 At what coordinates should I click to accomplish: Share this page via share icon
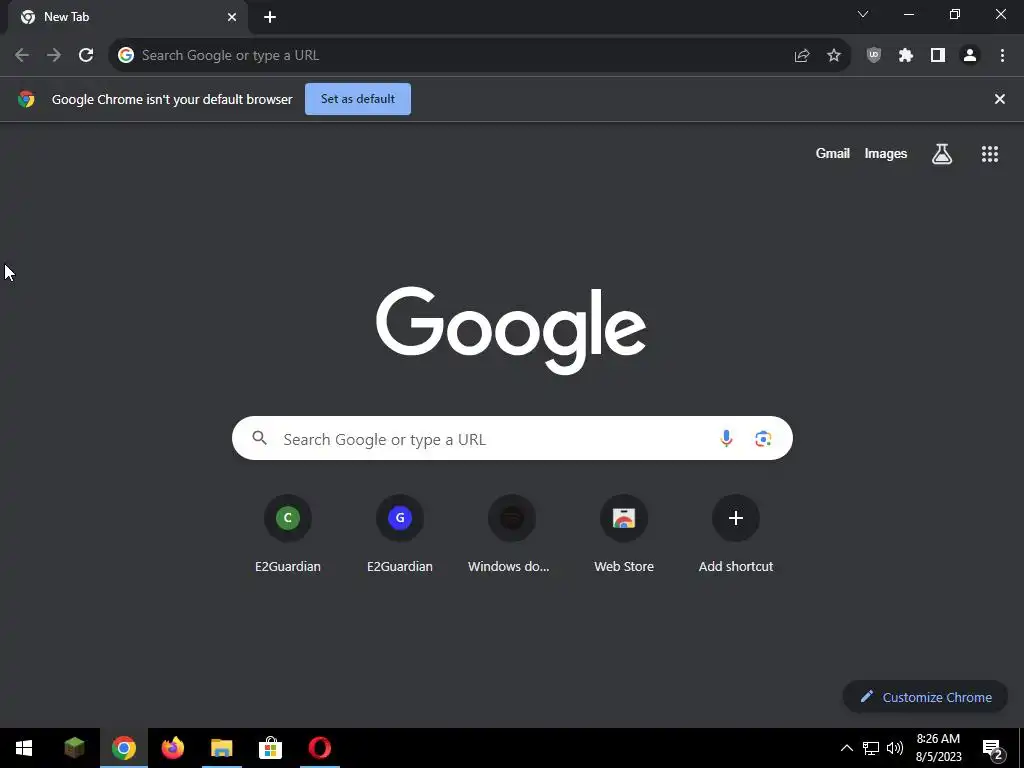pyautogui.click(x=802, y=56)
